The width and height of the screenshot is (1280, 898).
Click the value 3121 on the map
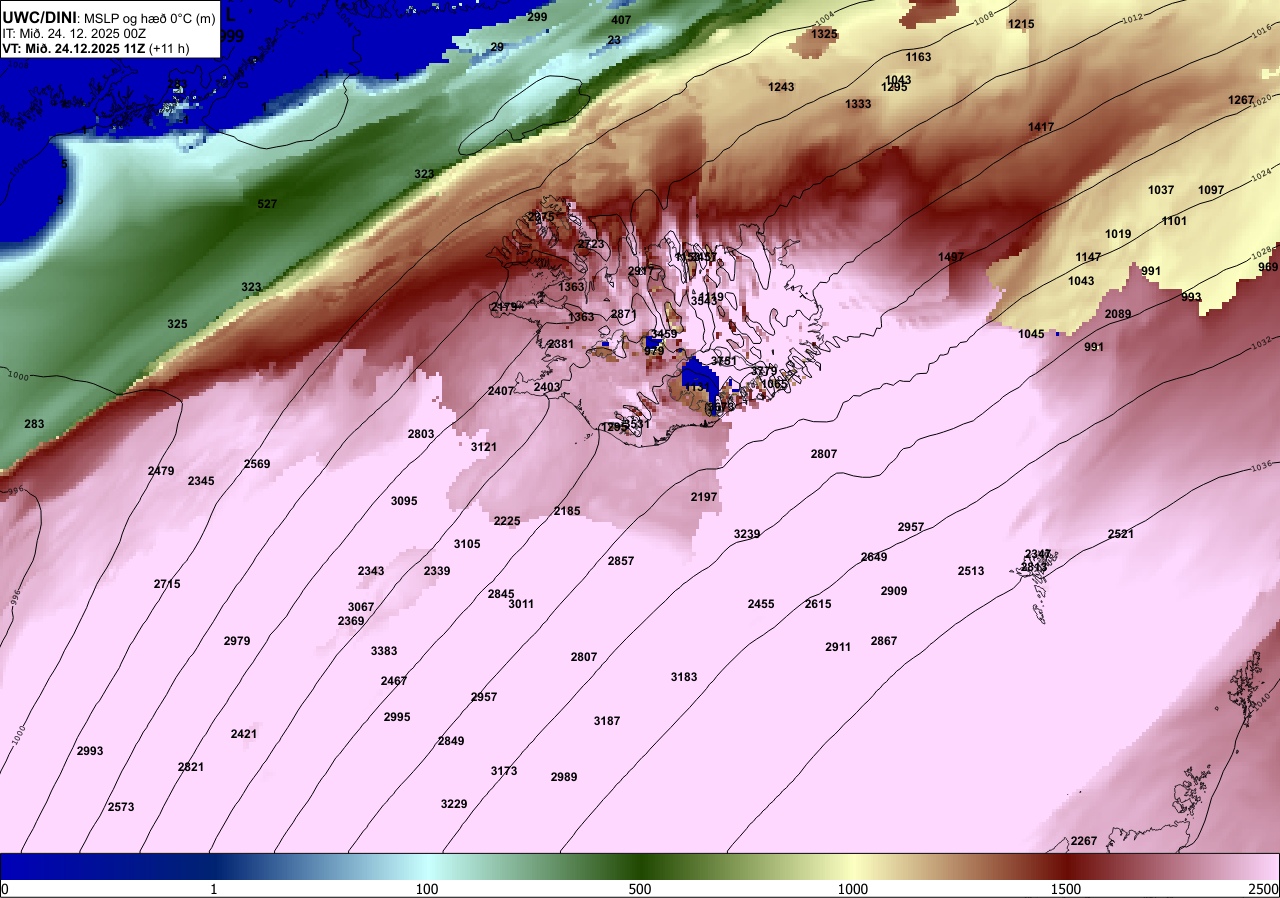pyautogui.click(x=484, y=447)
